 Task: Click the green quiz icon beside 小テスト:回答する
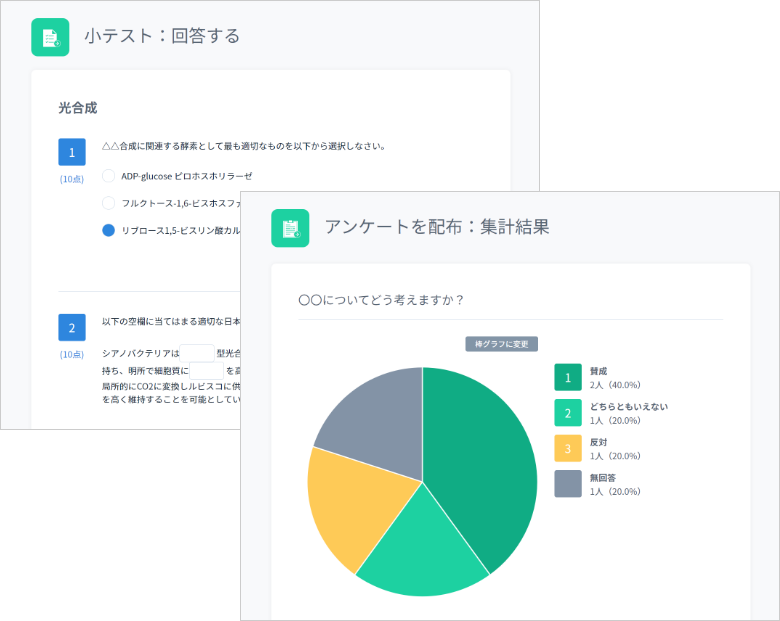[50, 37]
